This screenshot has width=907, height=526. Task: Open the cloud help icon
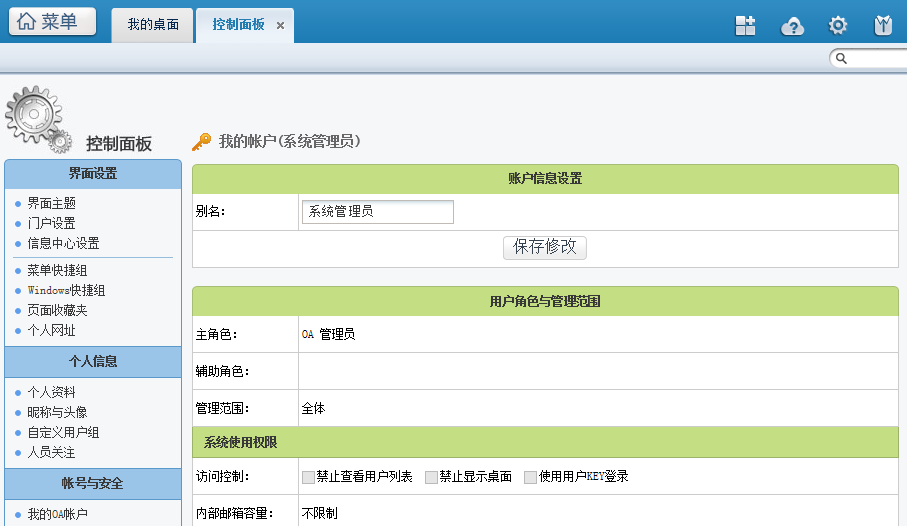click(792, 26)
